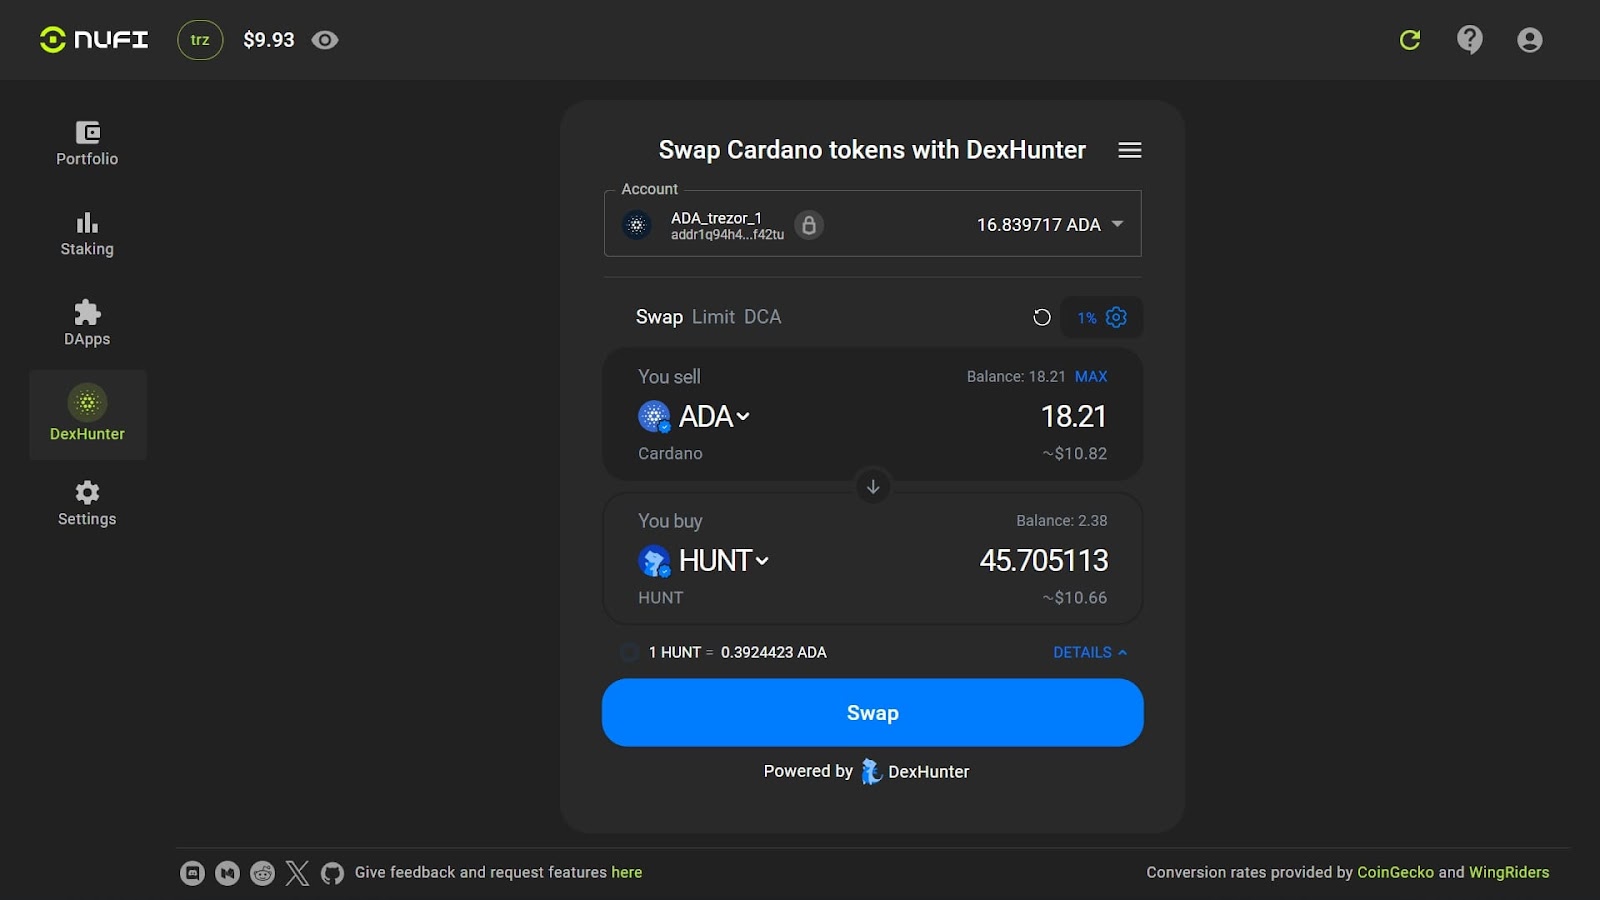Switch to the DCA tab
Screen dimensions: 1600x900
(762, 317)
